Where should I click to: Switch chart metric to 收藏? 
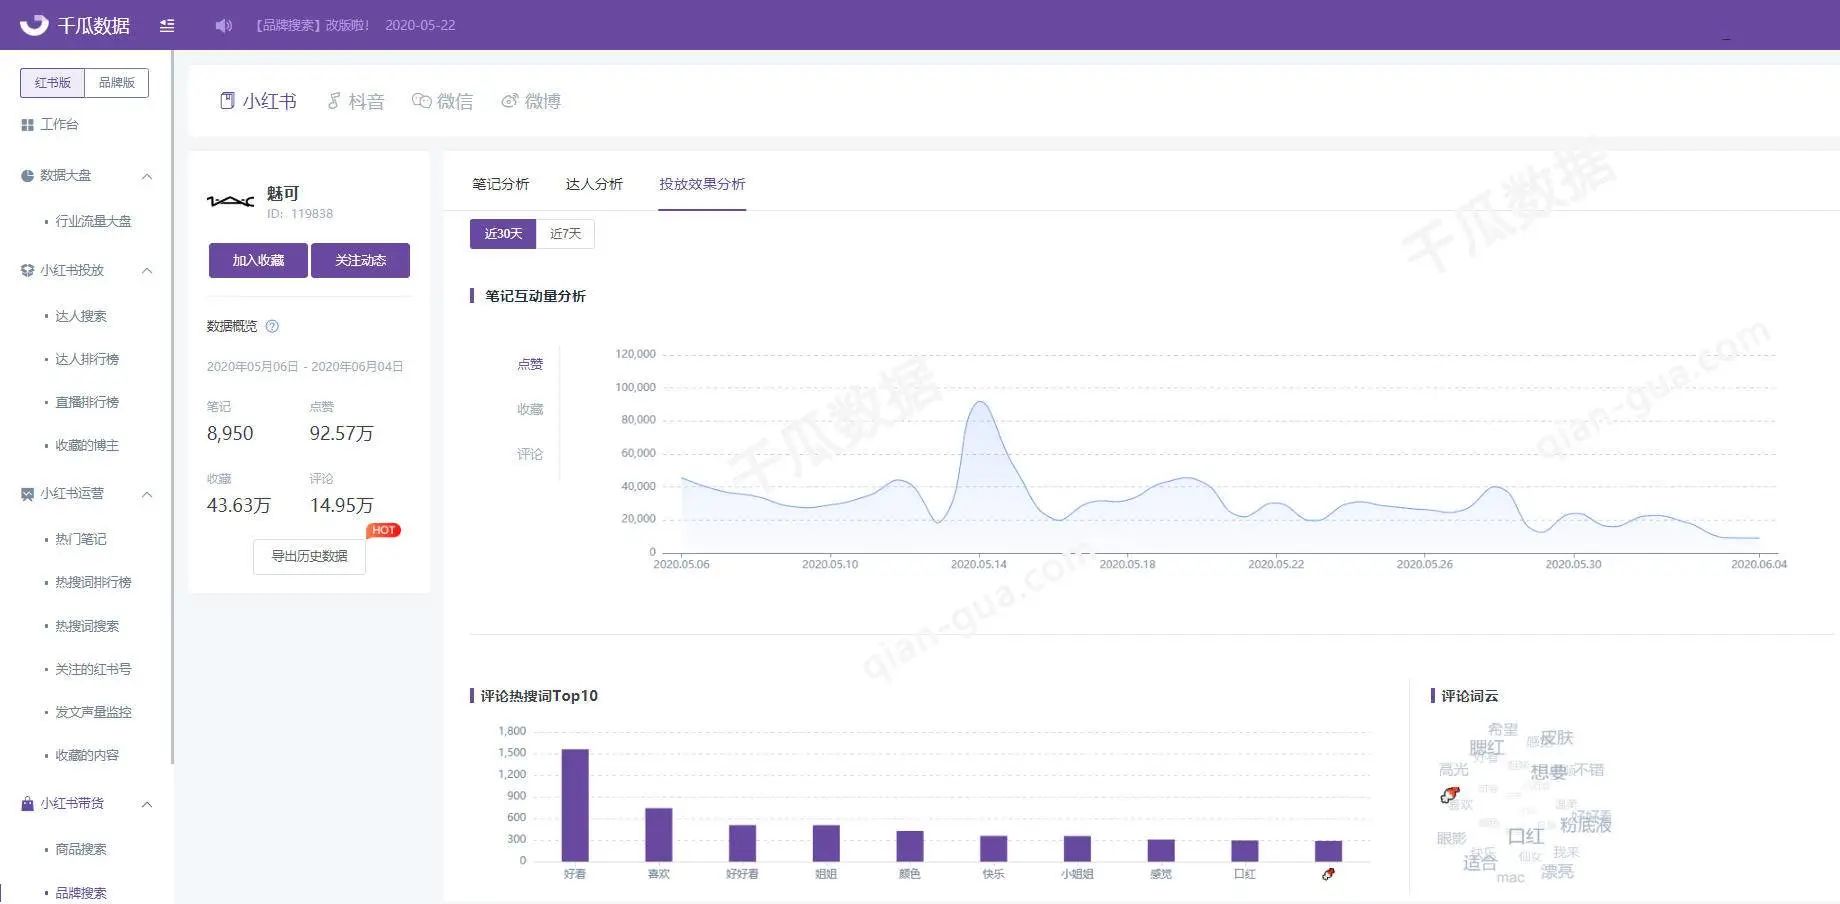(530, 409)
